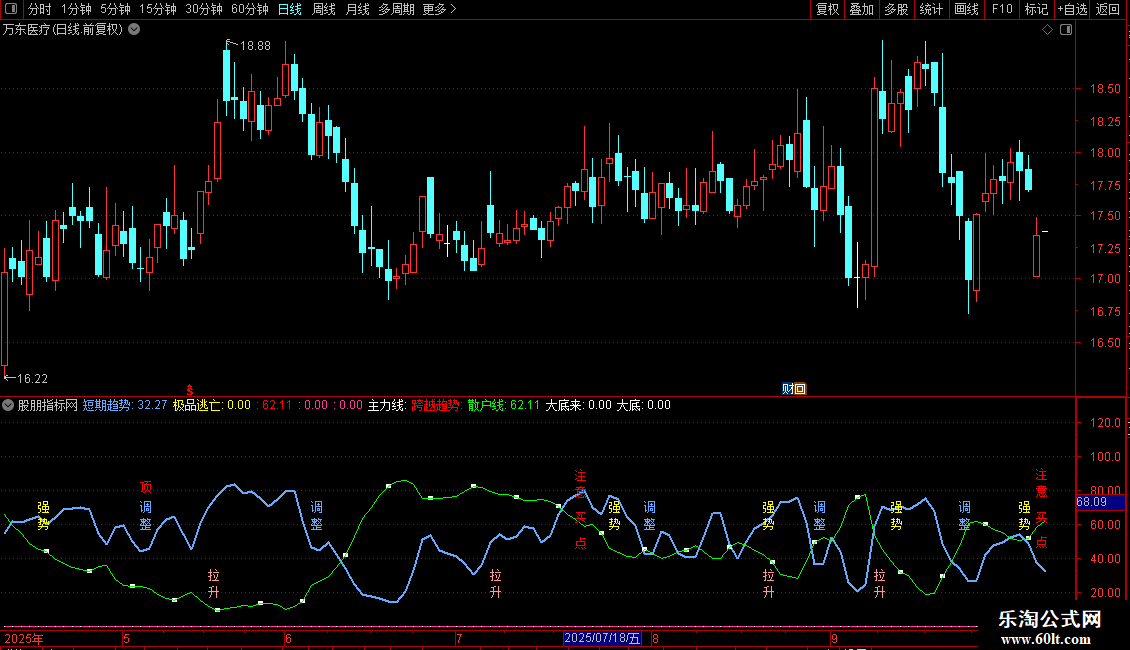
Task: Click the 返回 back button
Action: point(1108,9)
